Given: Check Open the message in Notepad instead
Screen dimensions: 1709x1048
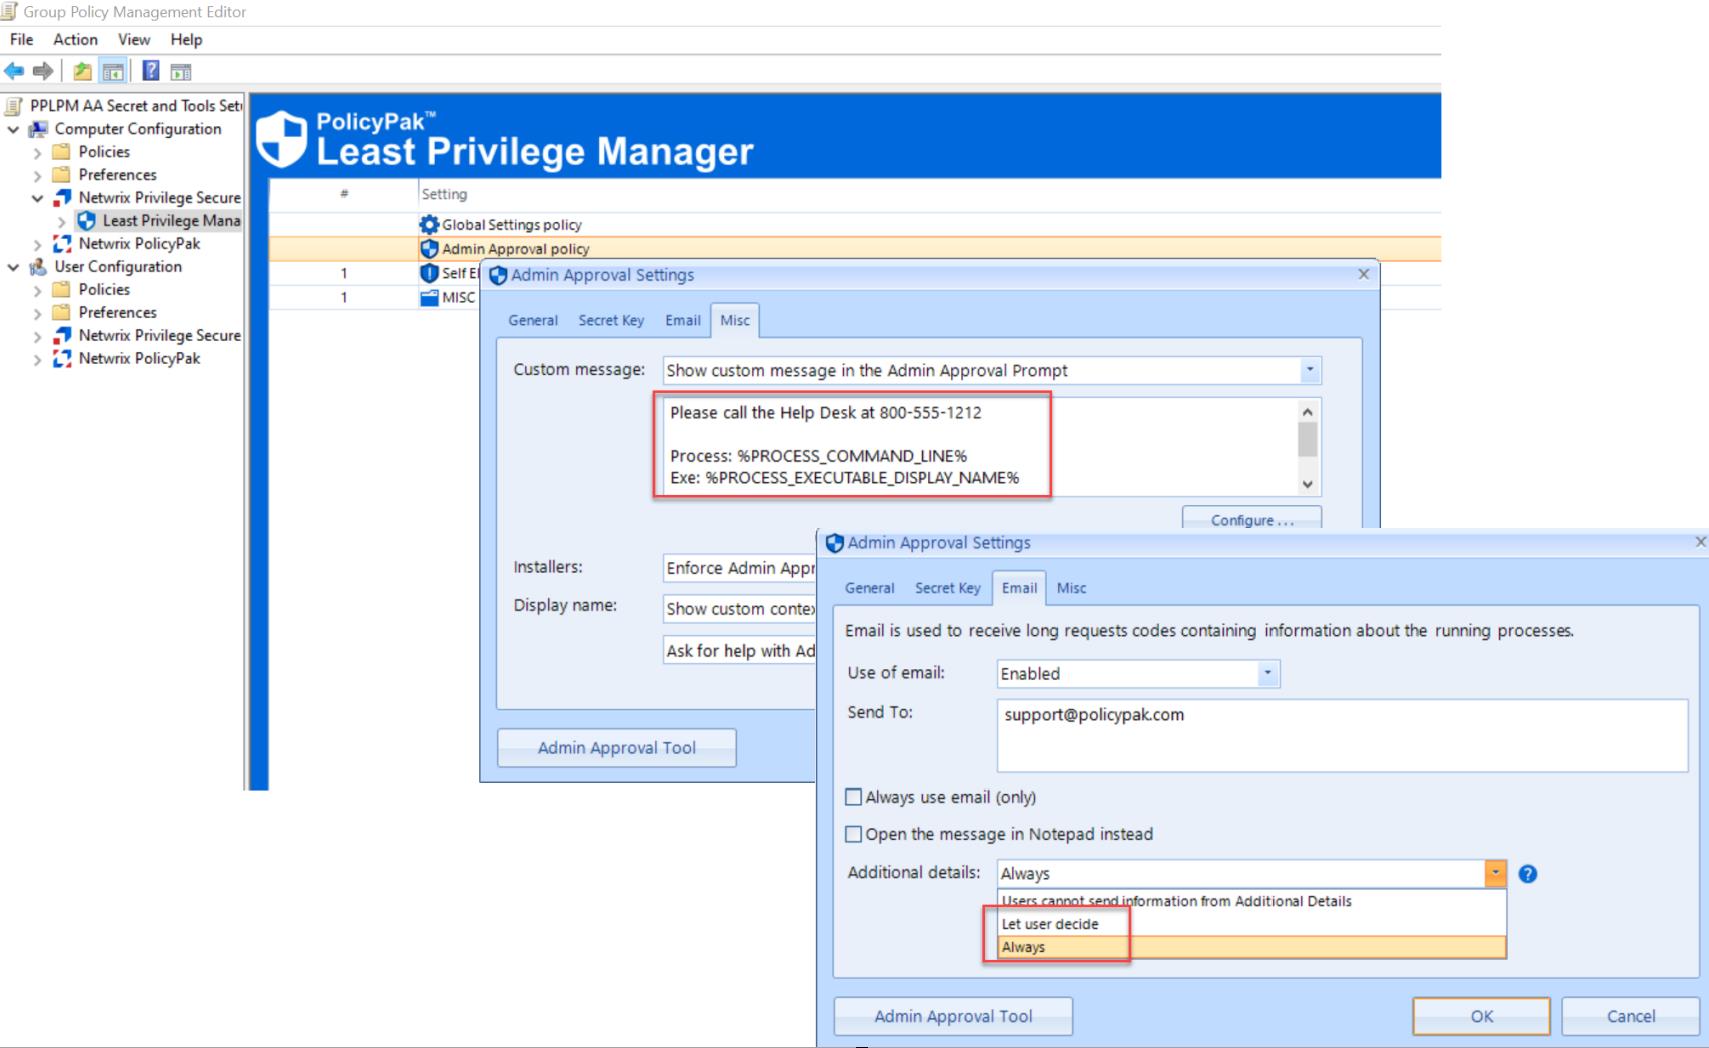Looking at the screenshot, I should (x=853, y=834).
